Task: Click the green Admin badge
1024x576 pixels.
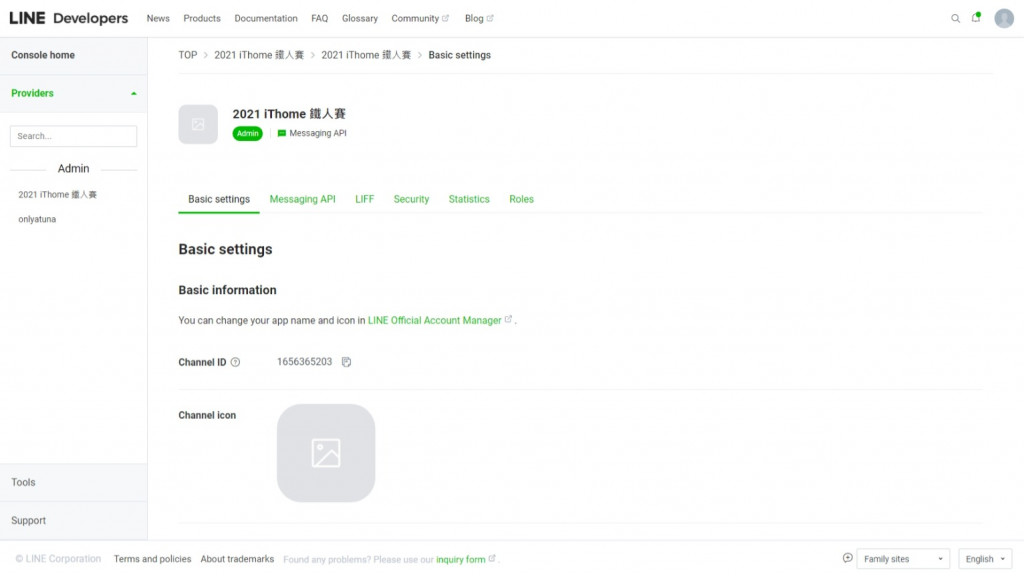Action: coord(248,133)
